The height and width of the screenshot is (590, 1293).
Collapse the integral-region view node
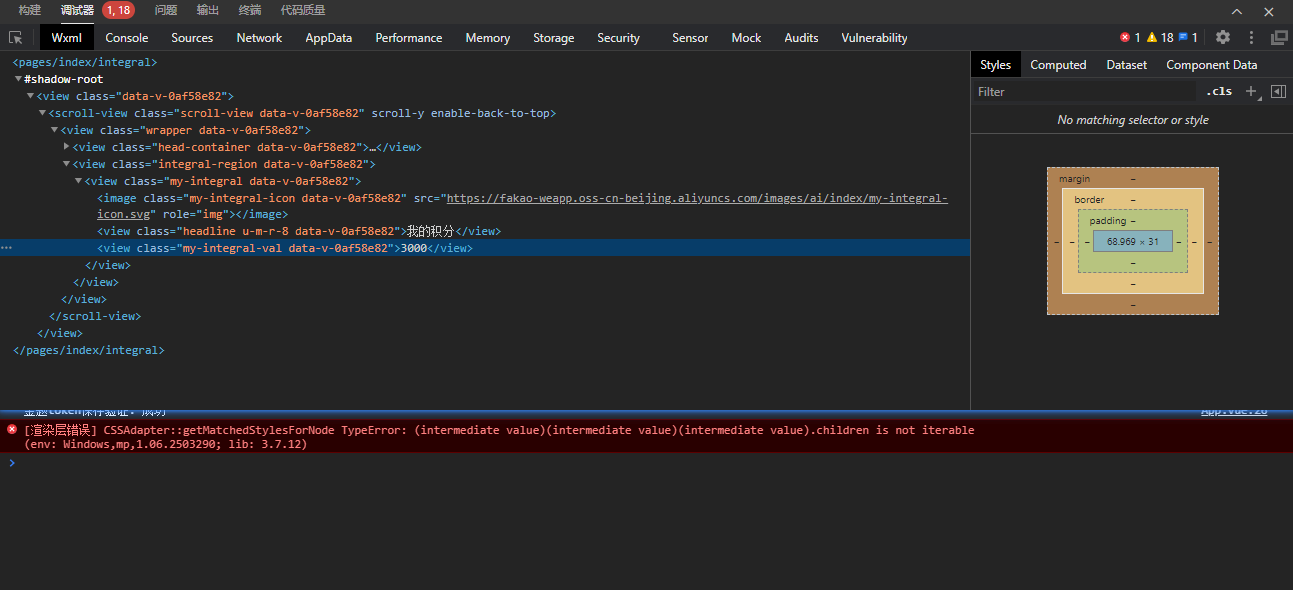[x=66, y=164]
